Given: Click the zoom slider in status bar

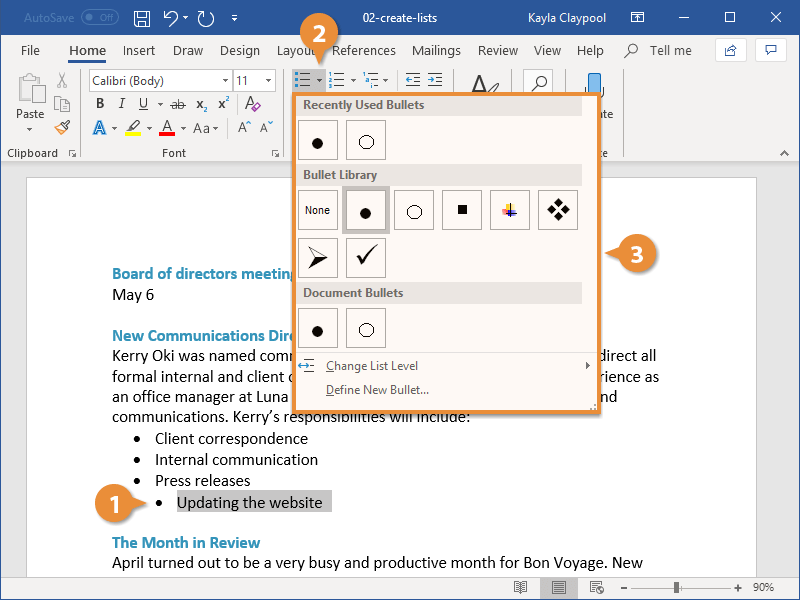Looking at the screenshot, I should (x=677, y=587).
